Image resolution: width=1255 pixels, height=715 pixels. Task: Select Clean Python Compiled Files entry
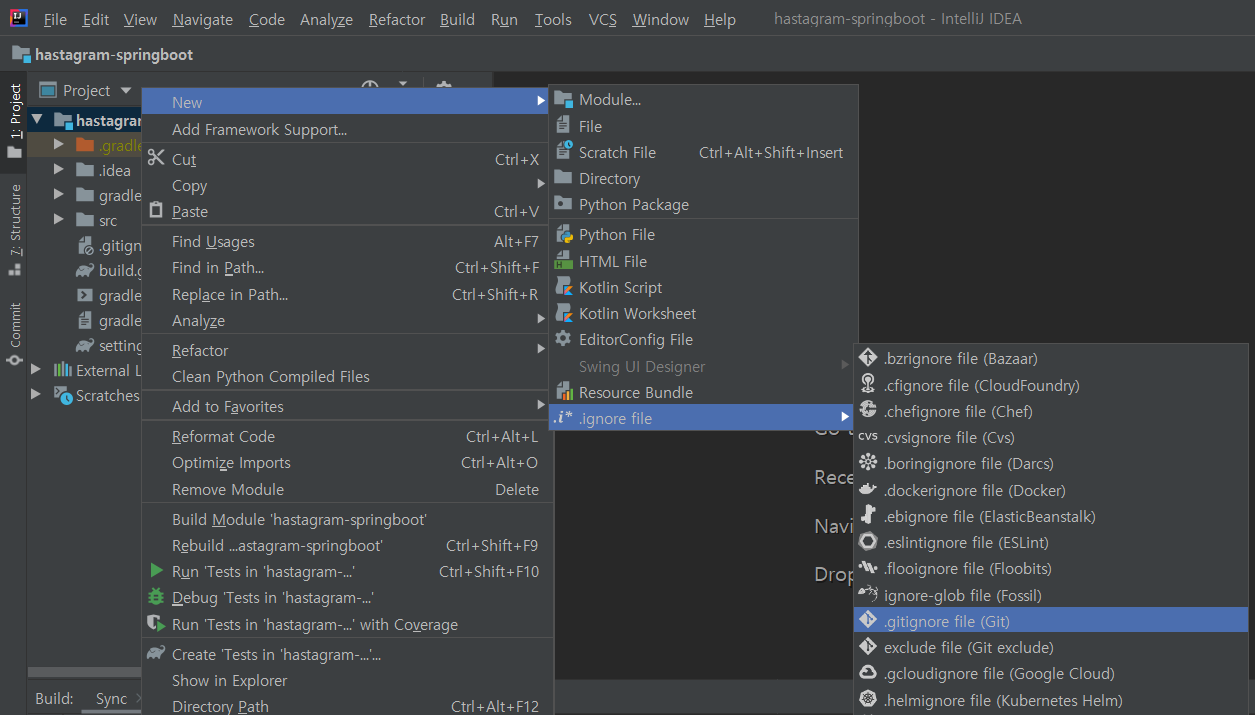coord(346,376)
